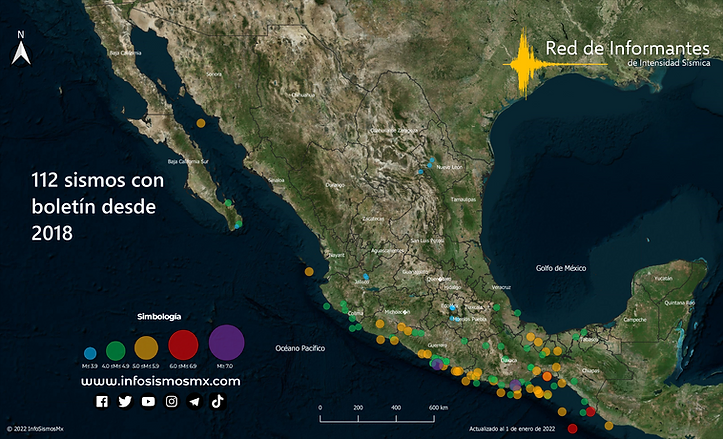Viewport: 723px width, 439px height.
Task: Click the north arrow compass icon
Action: click(x=20, y=48)
